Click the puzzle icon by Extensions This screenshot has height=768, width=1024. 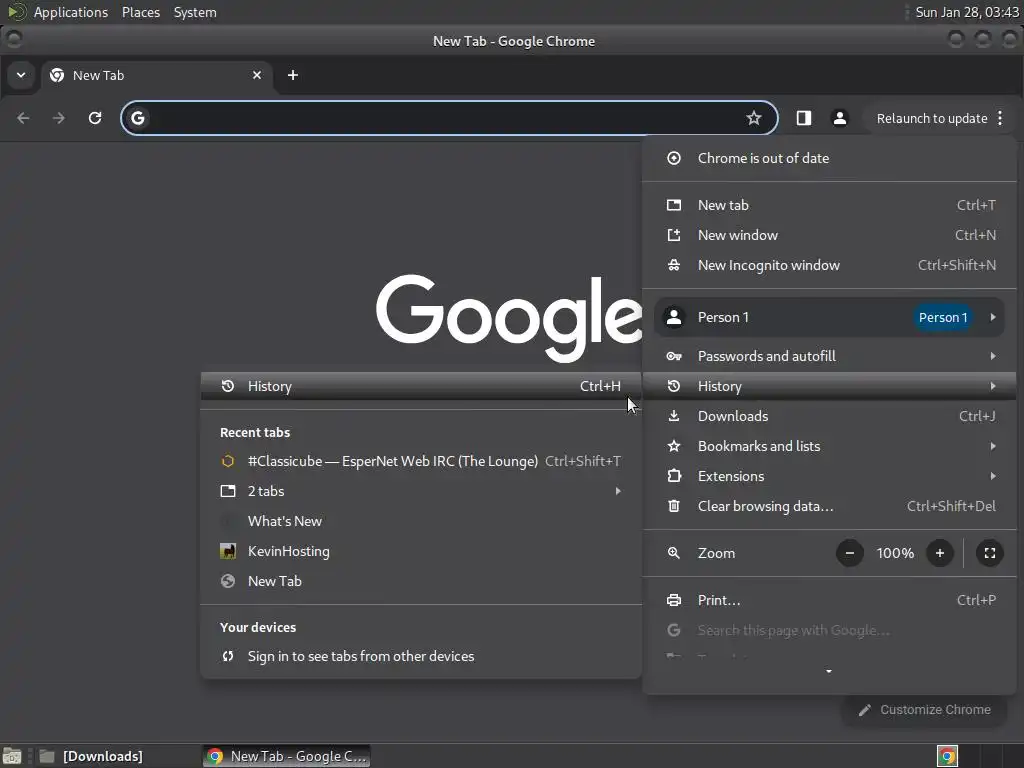click(673, 476)
